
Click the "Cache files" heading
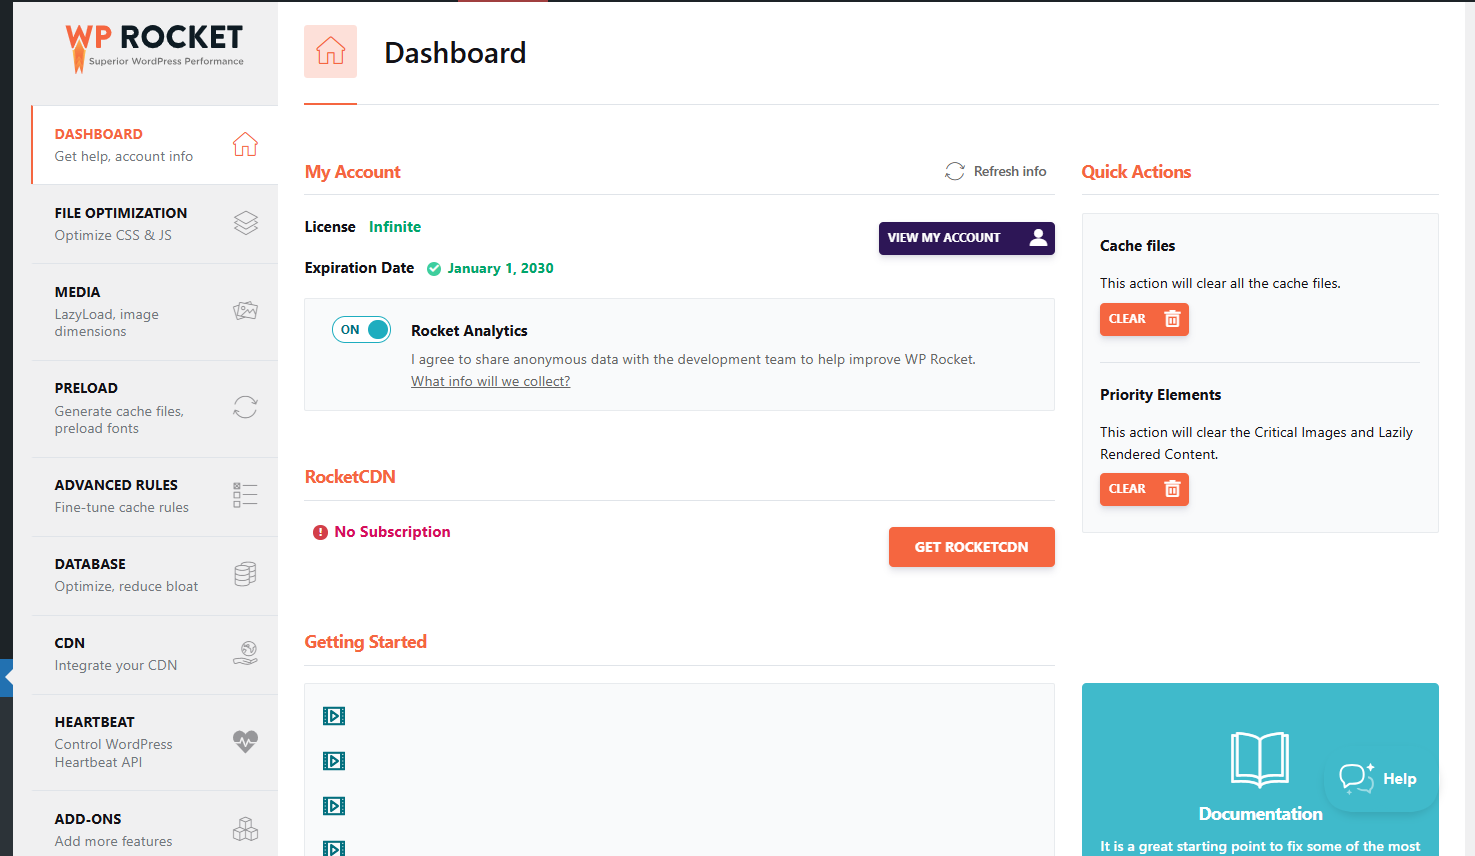coord(1138,246)
